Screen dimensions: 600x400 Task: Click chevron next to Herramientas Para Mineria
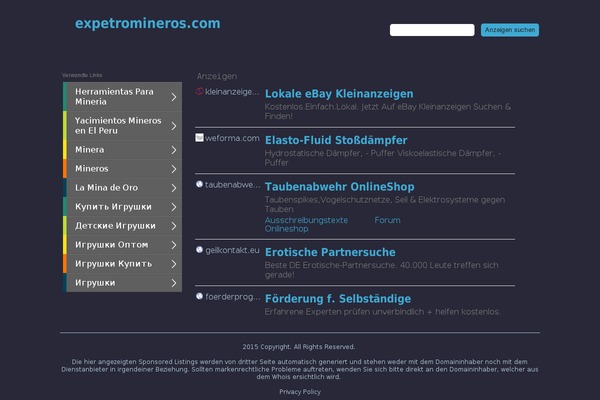point(174,97)
